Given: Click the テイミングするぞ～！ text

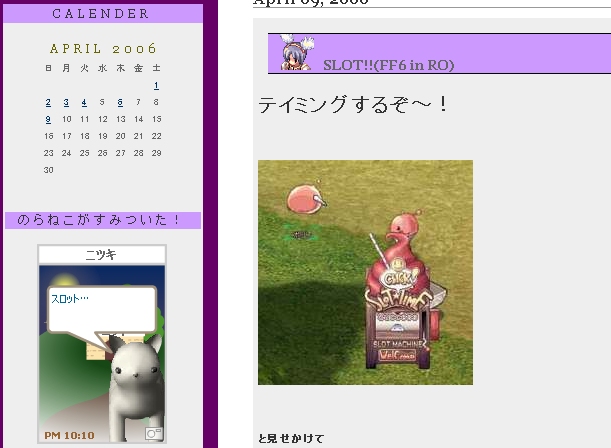Looking at the screenshot, I should coord(353,104).
